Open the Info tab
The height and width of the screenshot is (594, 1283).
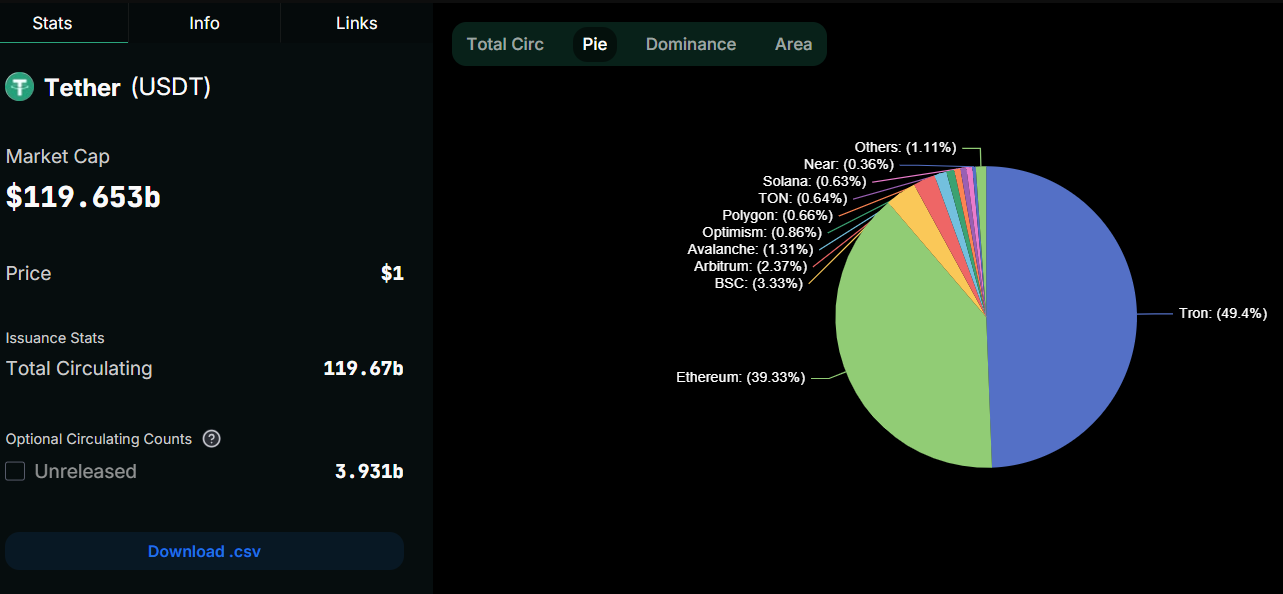click(204, 23)
